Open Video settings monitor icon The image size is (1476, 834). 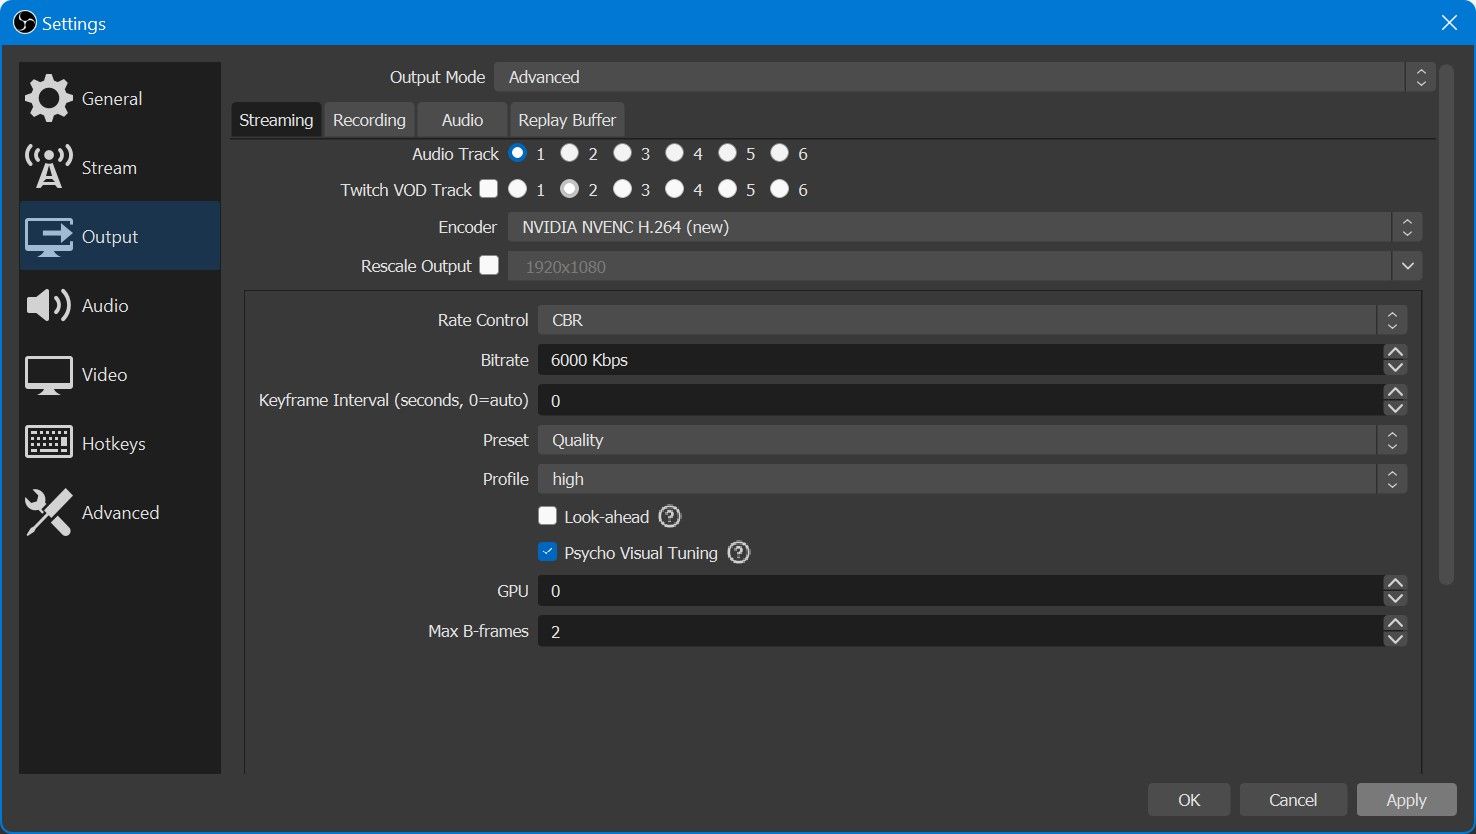click(x=48, y=375)
